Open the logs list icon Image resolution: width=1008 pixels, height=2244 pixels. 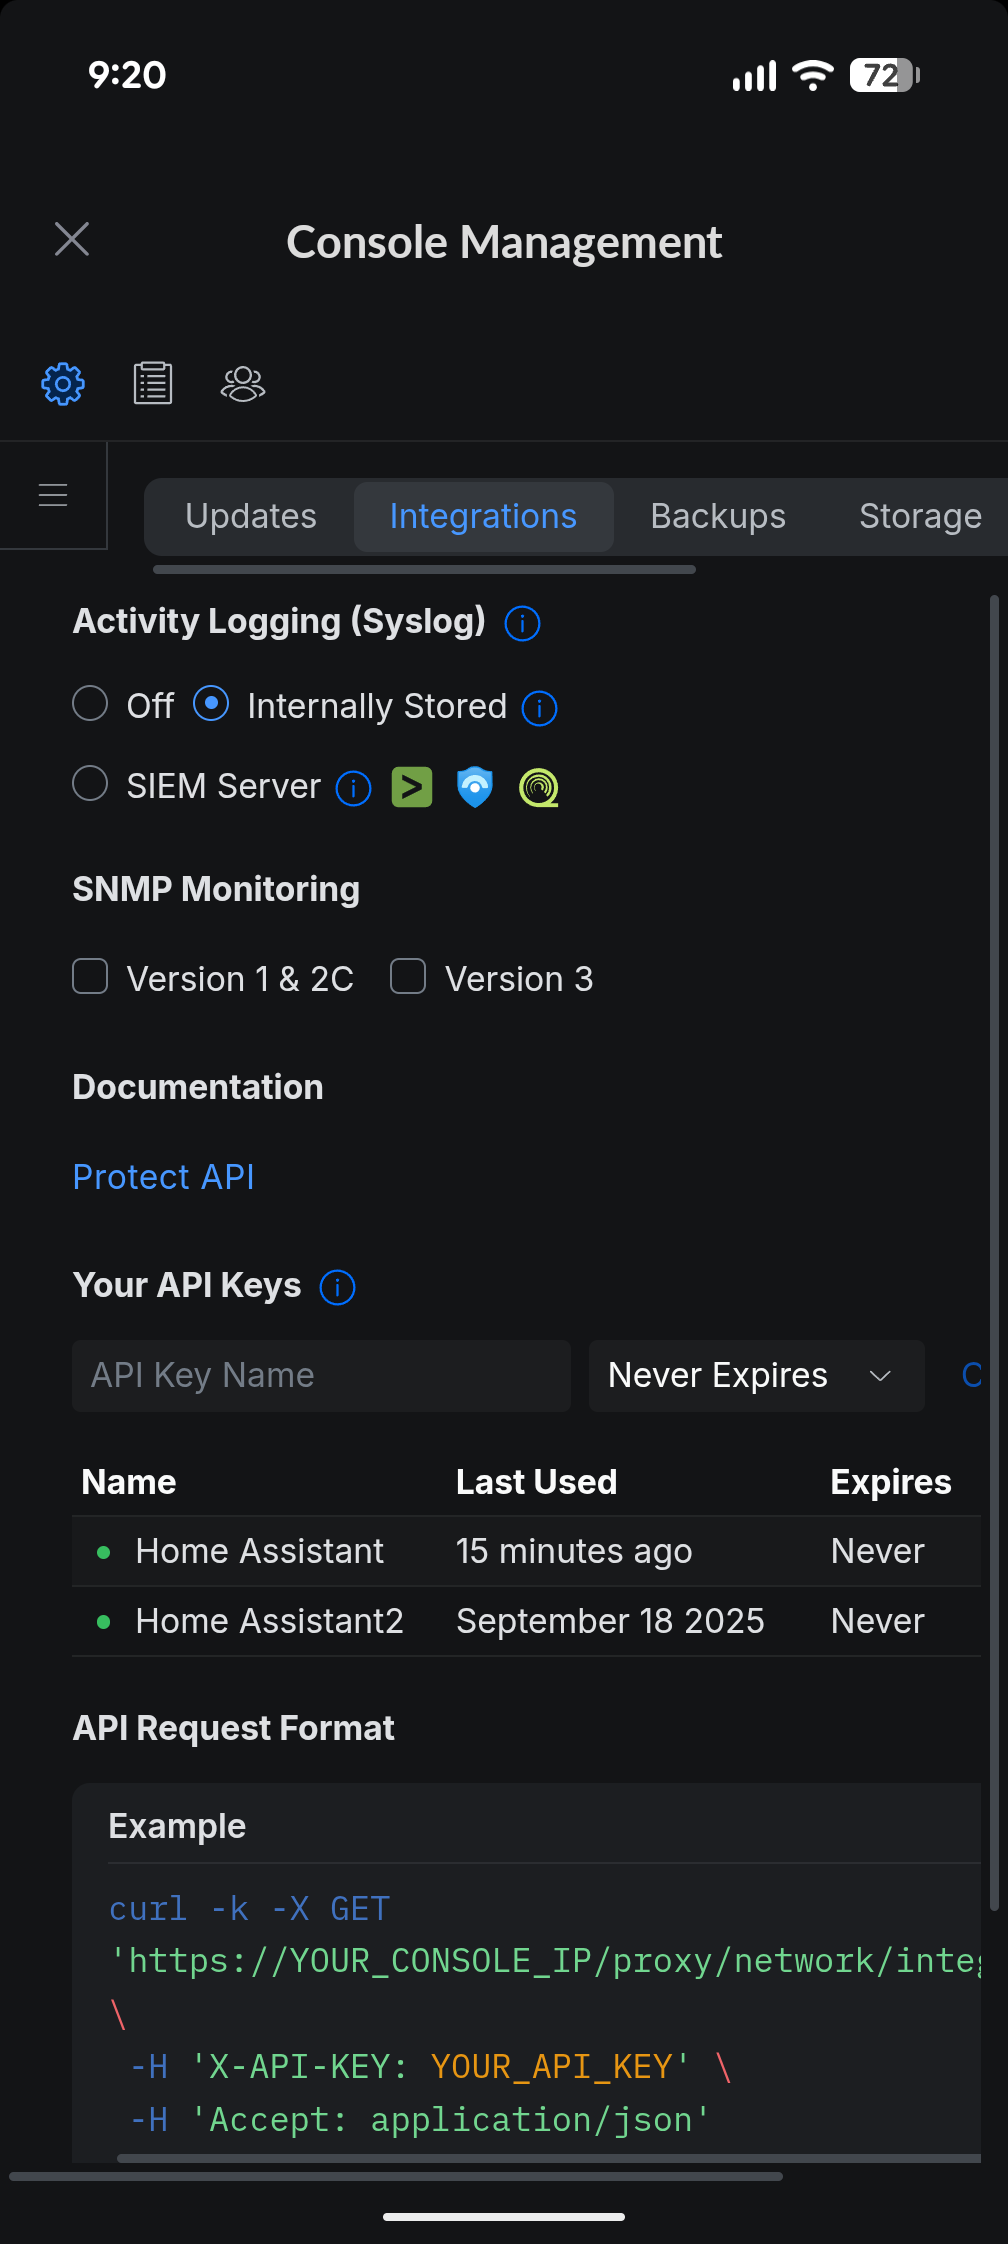153,384
